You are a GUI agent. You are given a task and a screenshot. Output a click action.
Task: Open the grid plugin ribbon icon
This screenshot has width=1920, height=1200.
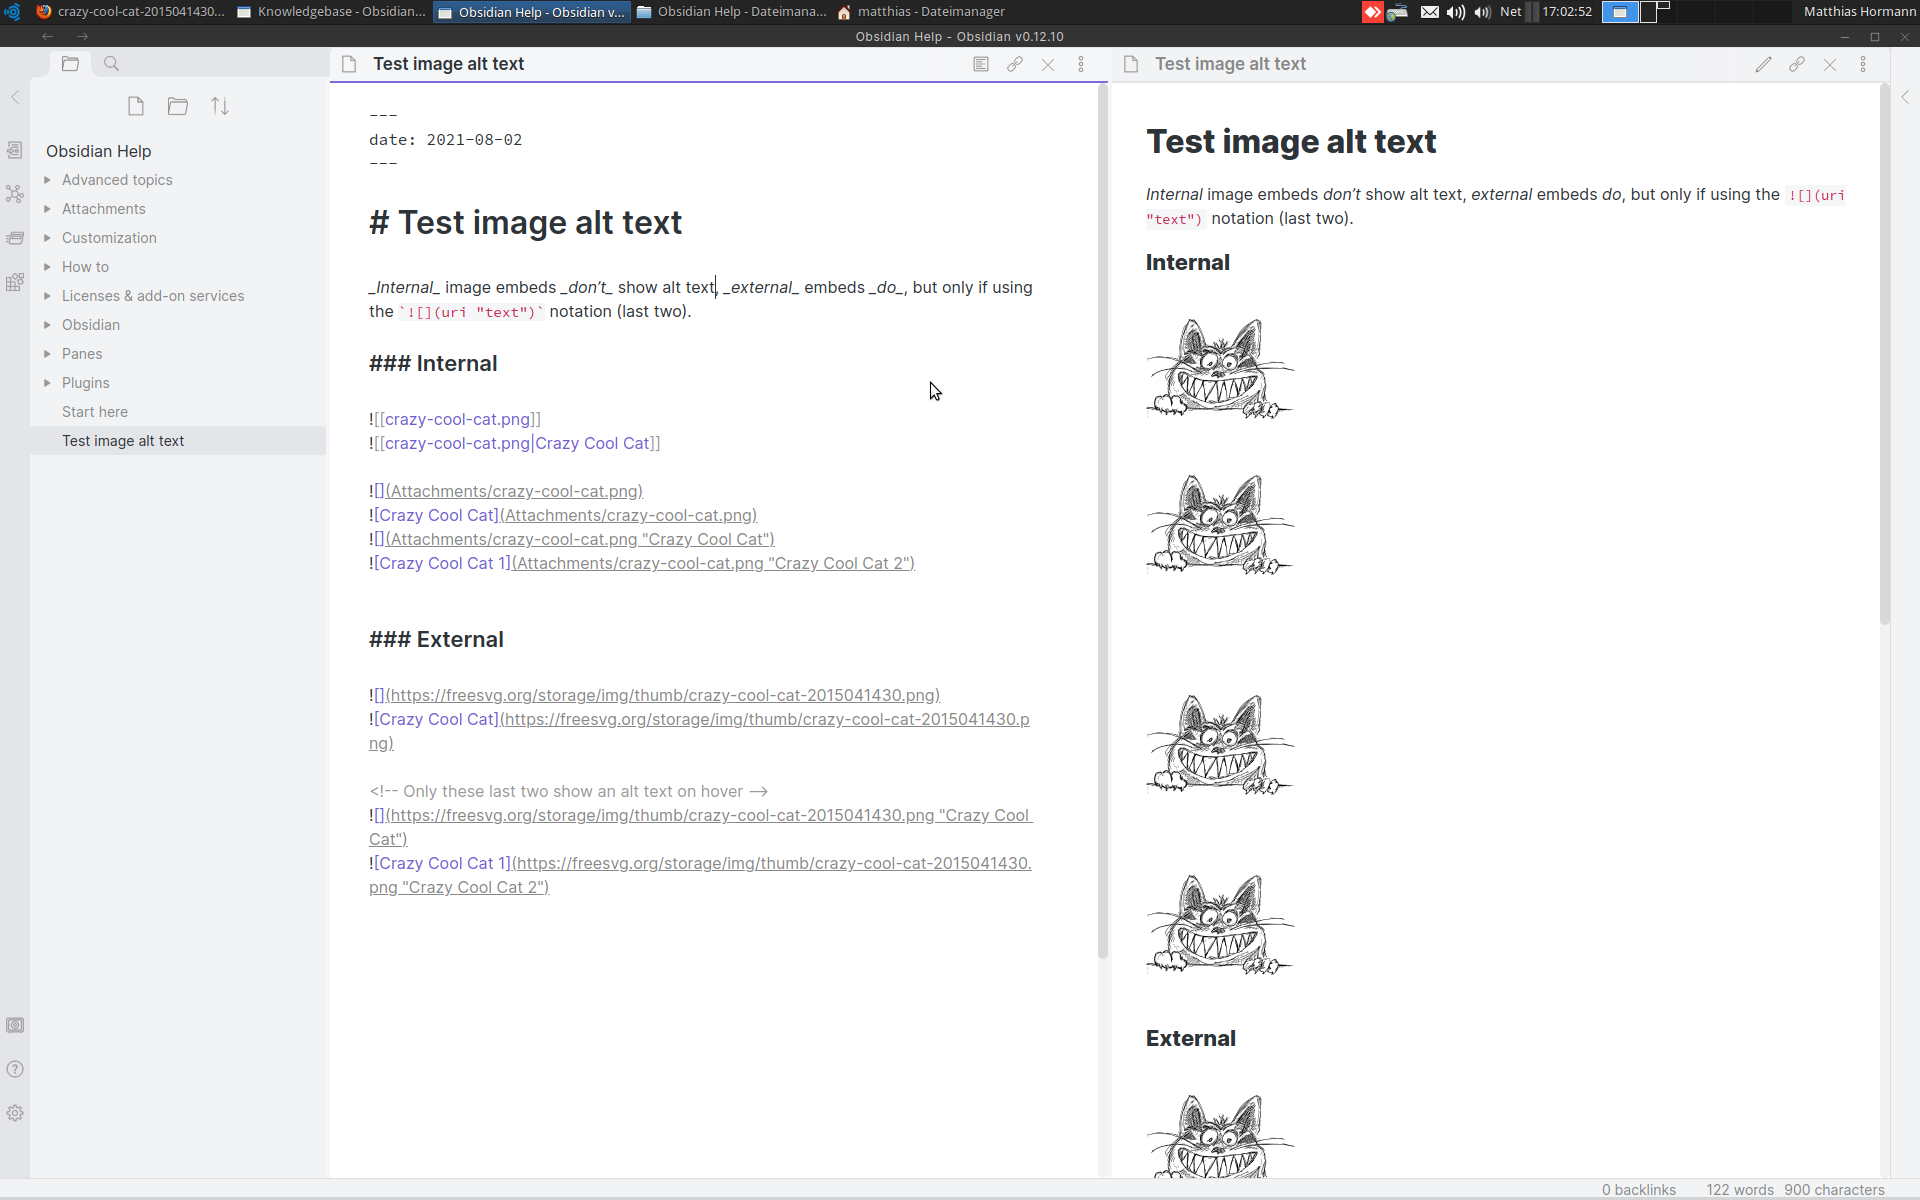click(15, 282)
